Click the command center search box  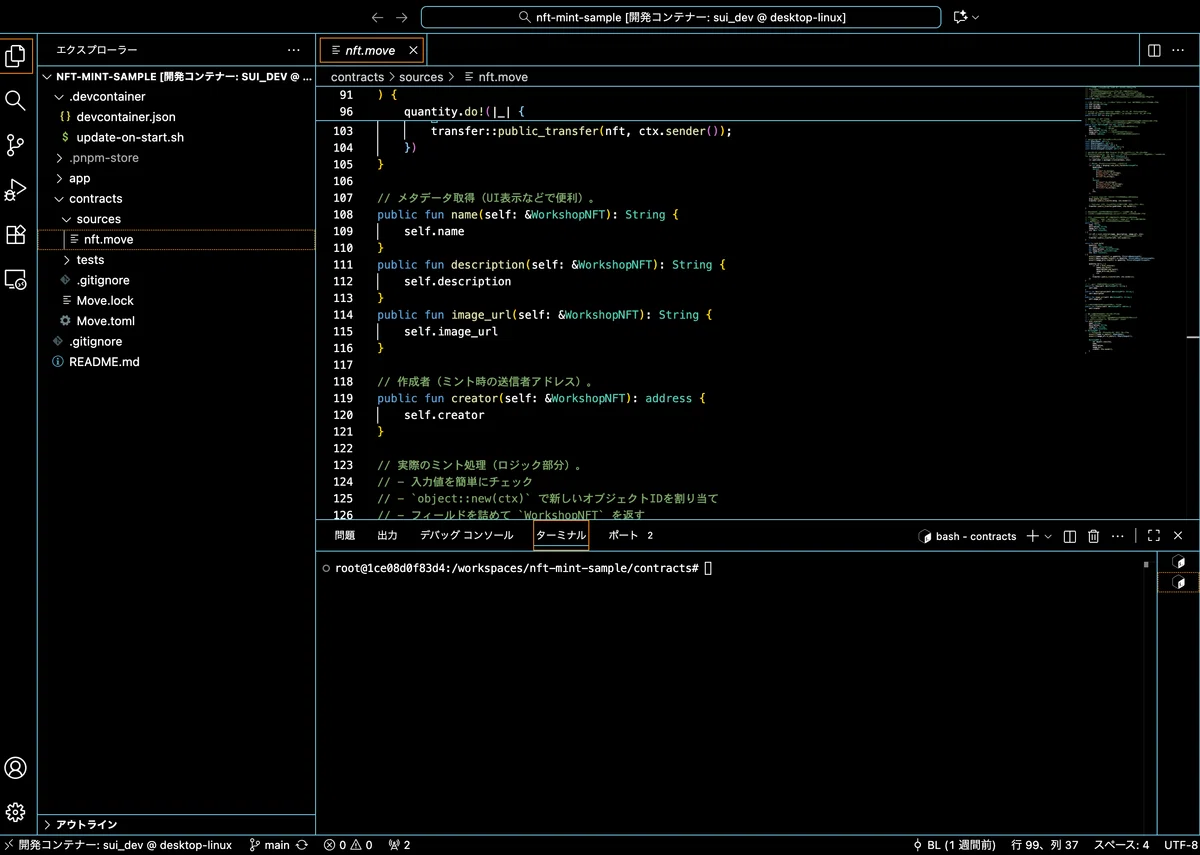[681, 17]
